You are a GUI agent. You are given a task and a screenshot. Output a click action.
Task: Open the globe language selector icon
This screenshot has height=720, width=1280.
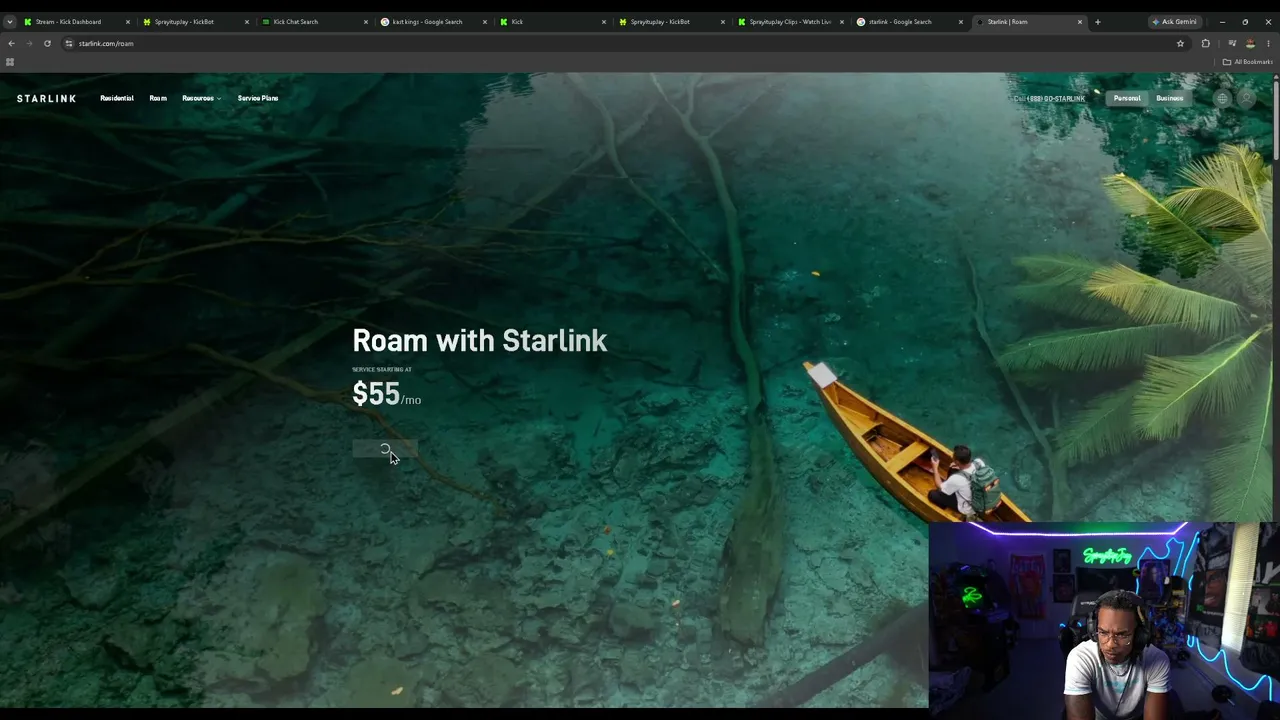[x=1222, y=98]
